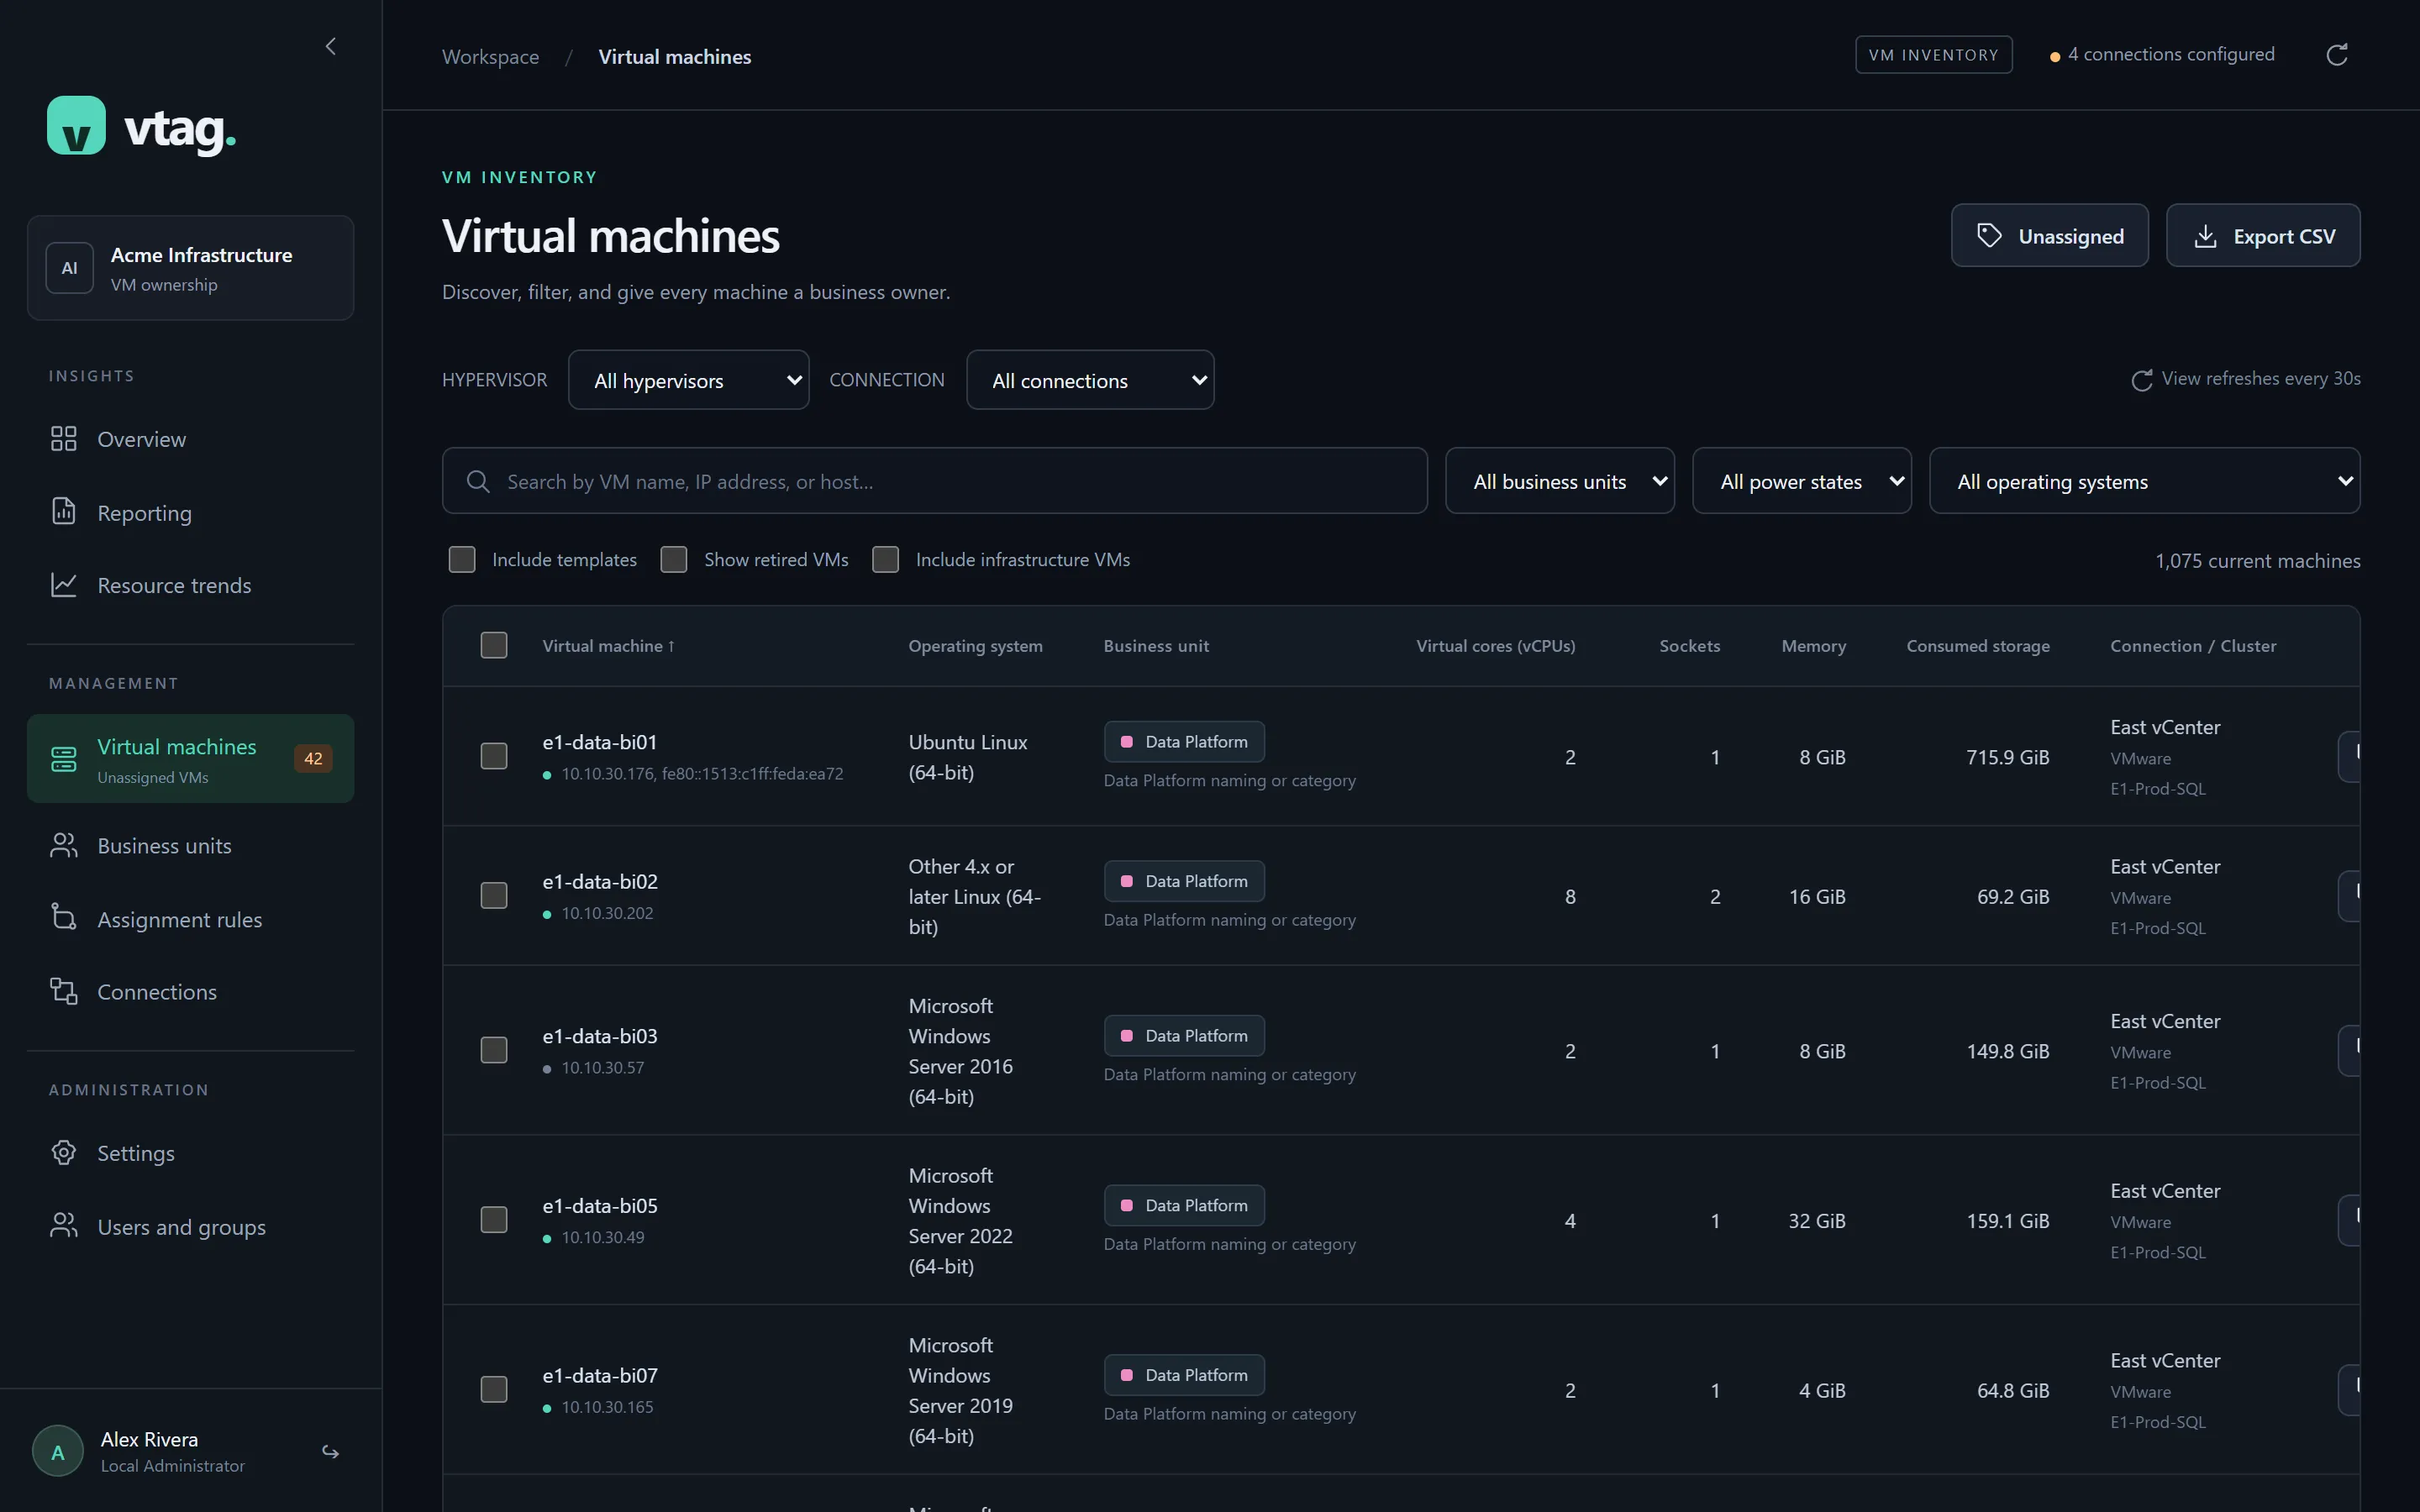Go to Users and groups menu item
Viewport: 2420px width, 1512px height.
pyautogui.click(x=190, y=1226)
